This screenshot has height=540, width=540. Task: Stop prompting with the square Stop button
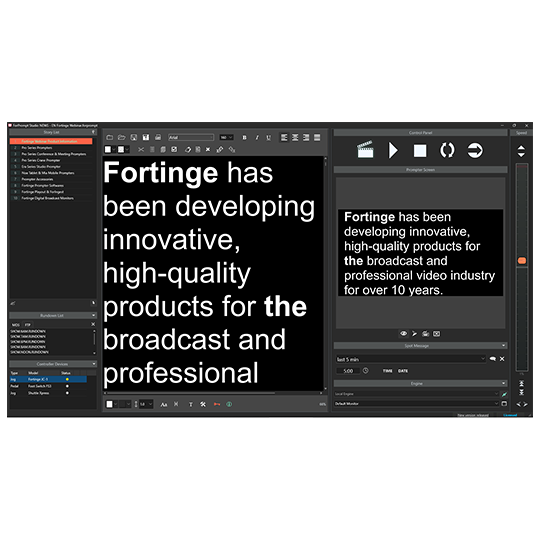[420, 150]
